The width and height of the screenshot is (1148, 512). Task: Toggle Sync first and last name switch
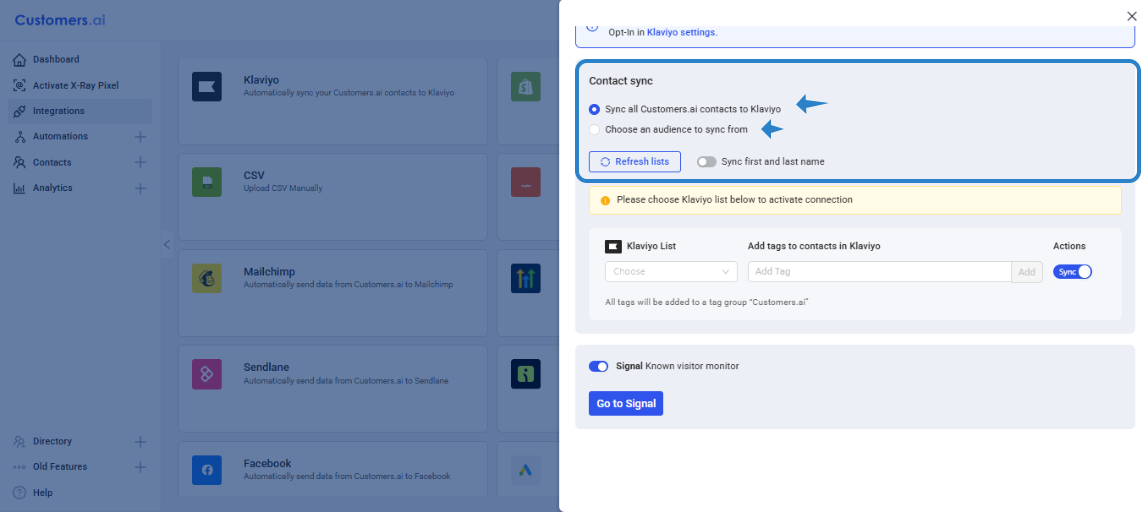coord(707,161)
